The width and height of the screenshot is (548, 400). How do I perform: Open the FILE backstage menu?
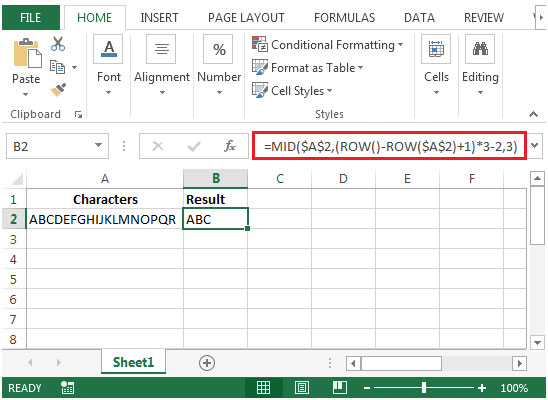click(x=31, y=17)
